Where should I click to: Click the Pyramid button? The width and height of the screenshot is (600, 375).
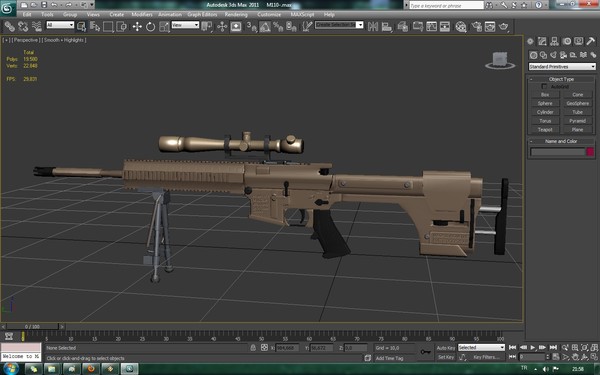point(577,121)
